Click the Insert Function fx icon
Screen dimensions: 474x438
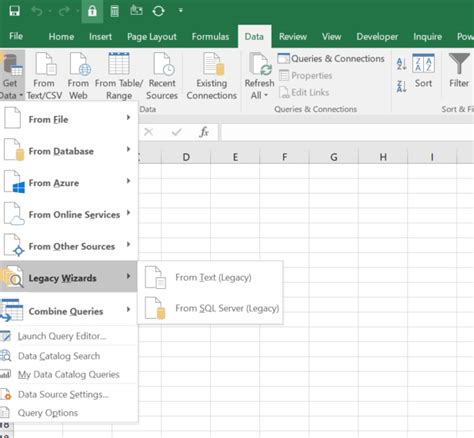click(x=204, y=132)
